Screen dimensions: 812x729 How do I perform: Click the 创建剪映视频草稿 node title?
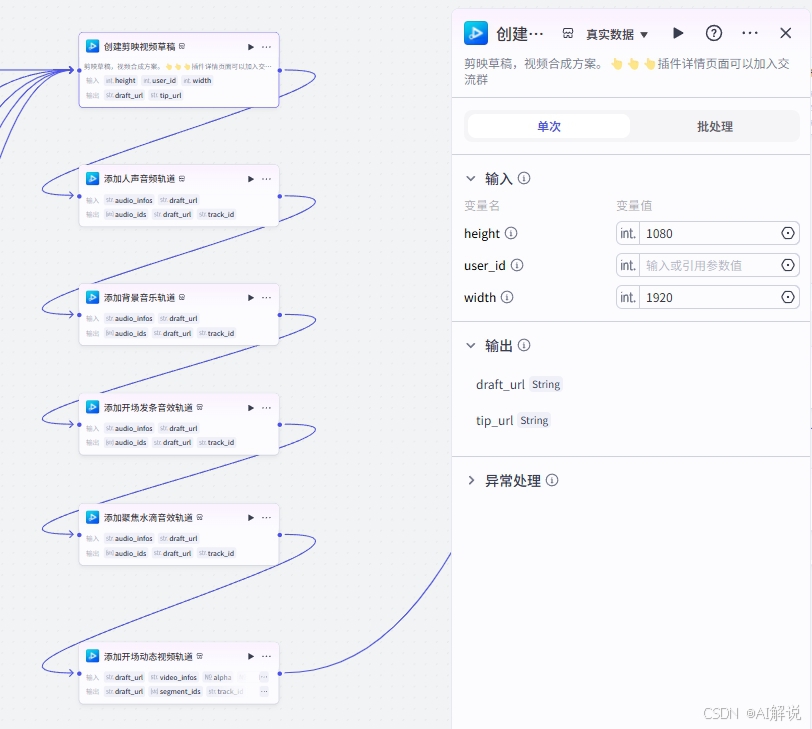coord(139,47)
